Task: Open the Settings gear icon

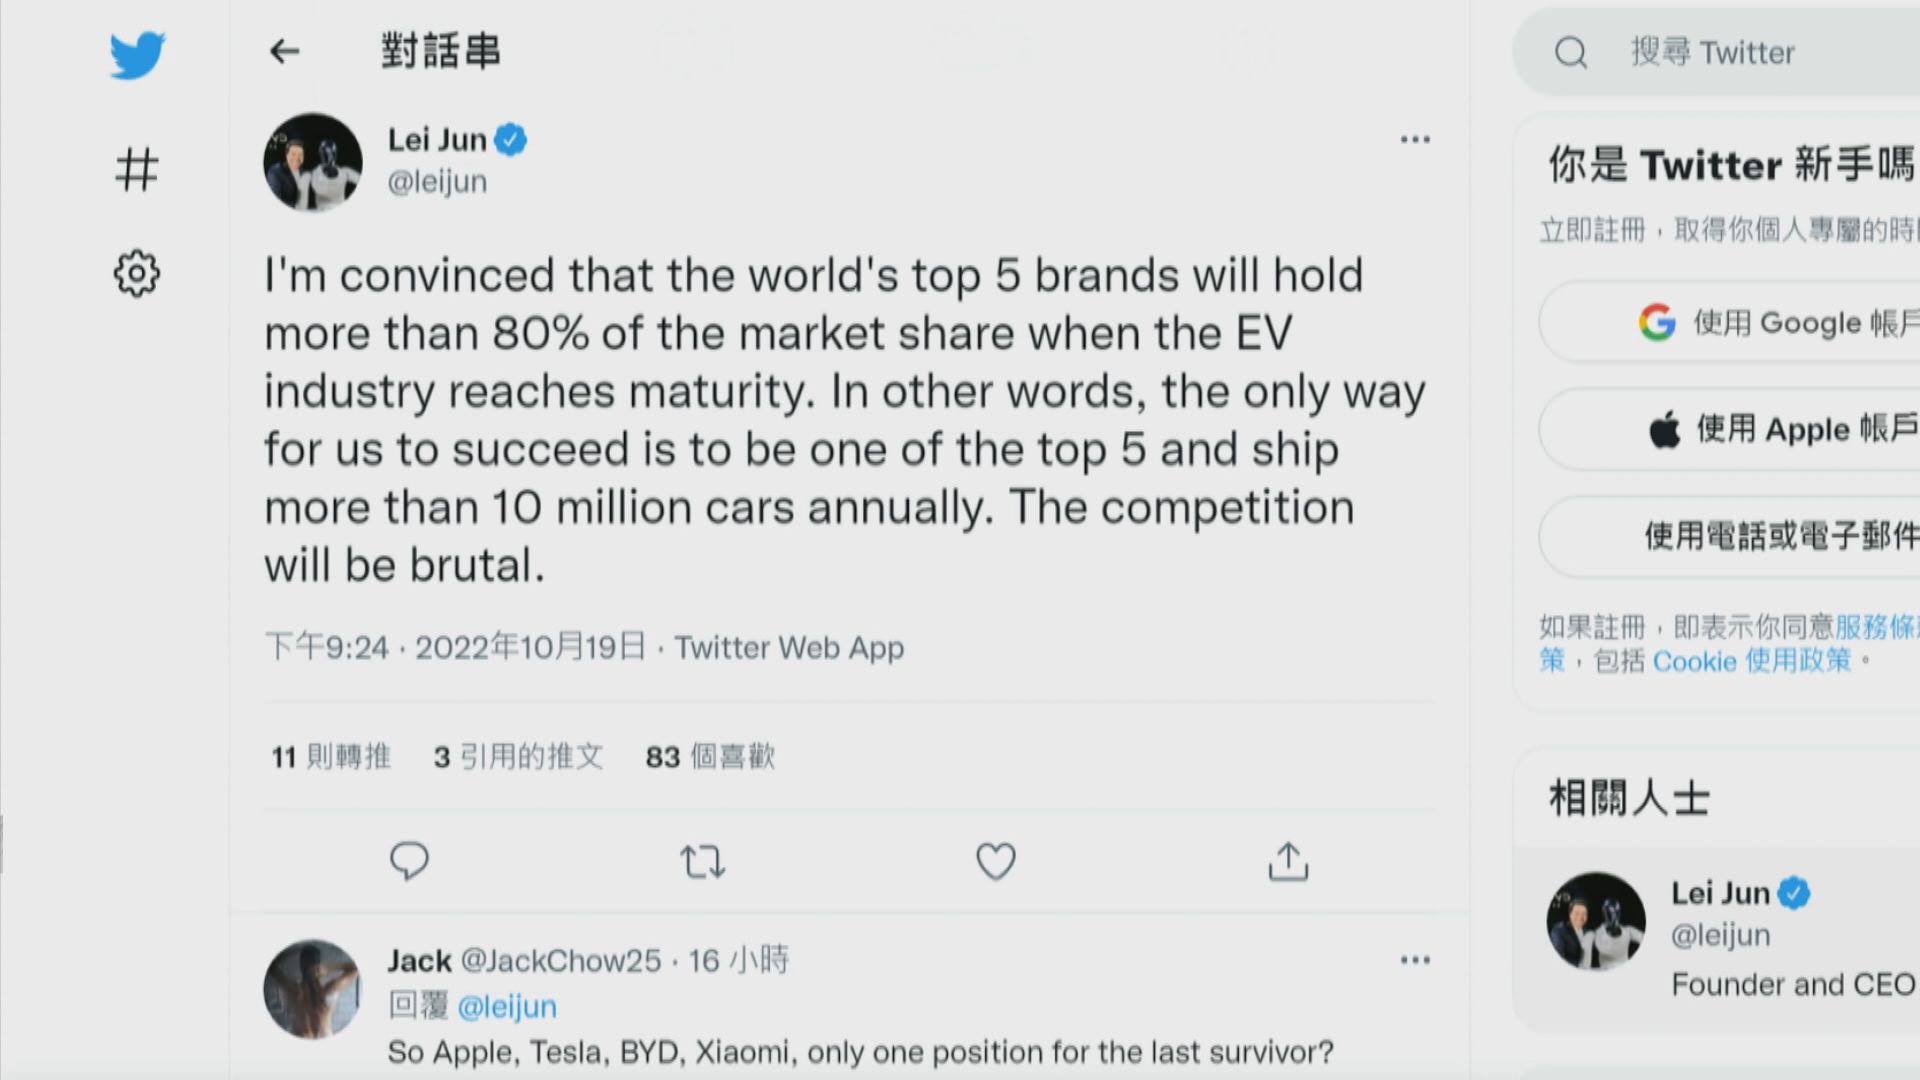Action: (137, 273)
